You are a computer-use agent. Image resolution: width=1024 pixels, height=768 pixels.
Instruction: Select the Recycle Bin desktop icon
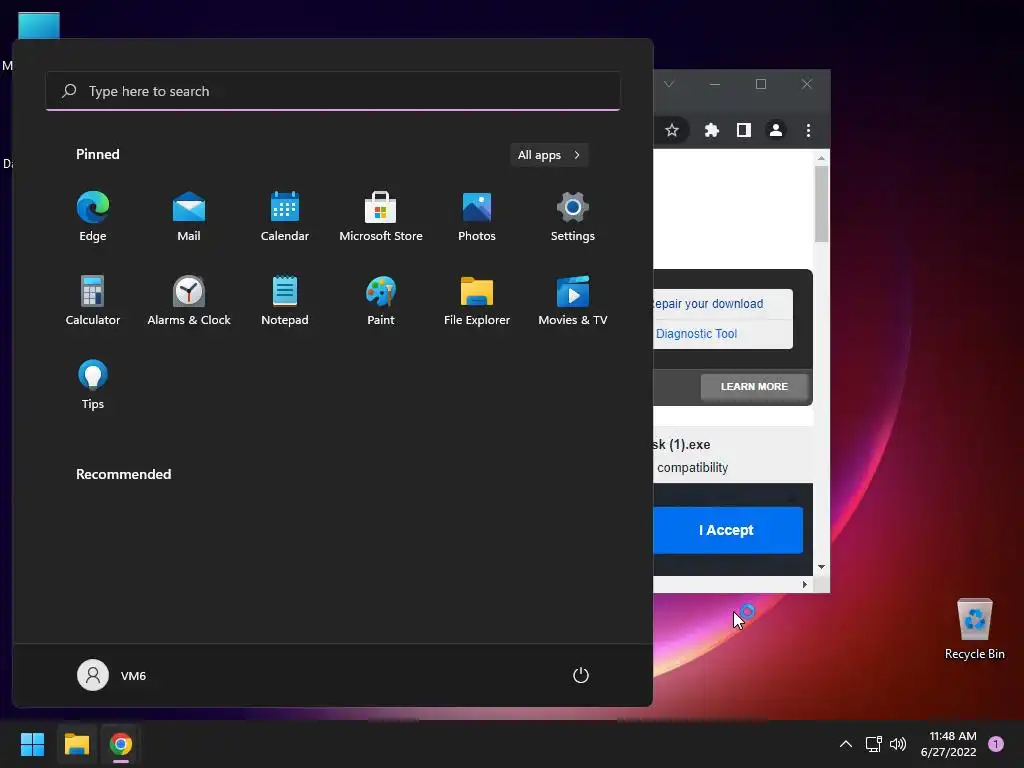pyautogui.click(x=974, y=630)
